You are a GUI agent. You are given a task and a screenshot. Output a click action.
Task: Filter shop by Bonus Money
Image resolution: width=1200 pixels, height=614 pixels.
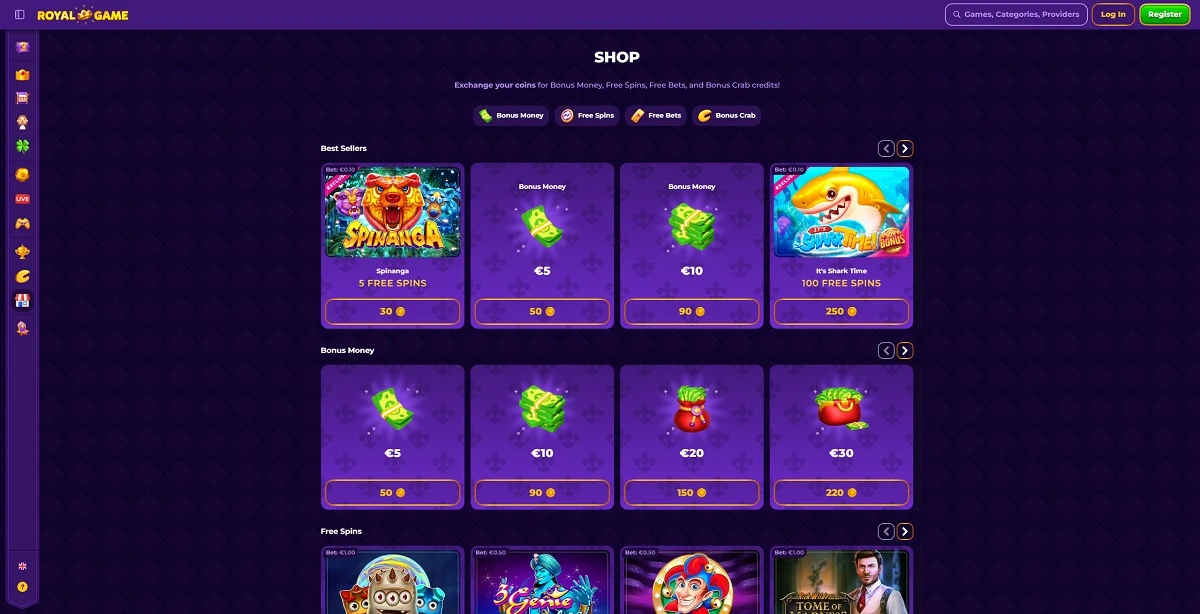[x=511, y=115]
